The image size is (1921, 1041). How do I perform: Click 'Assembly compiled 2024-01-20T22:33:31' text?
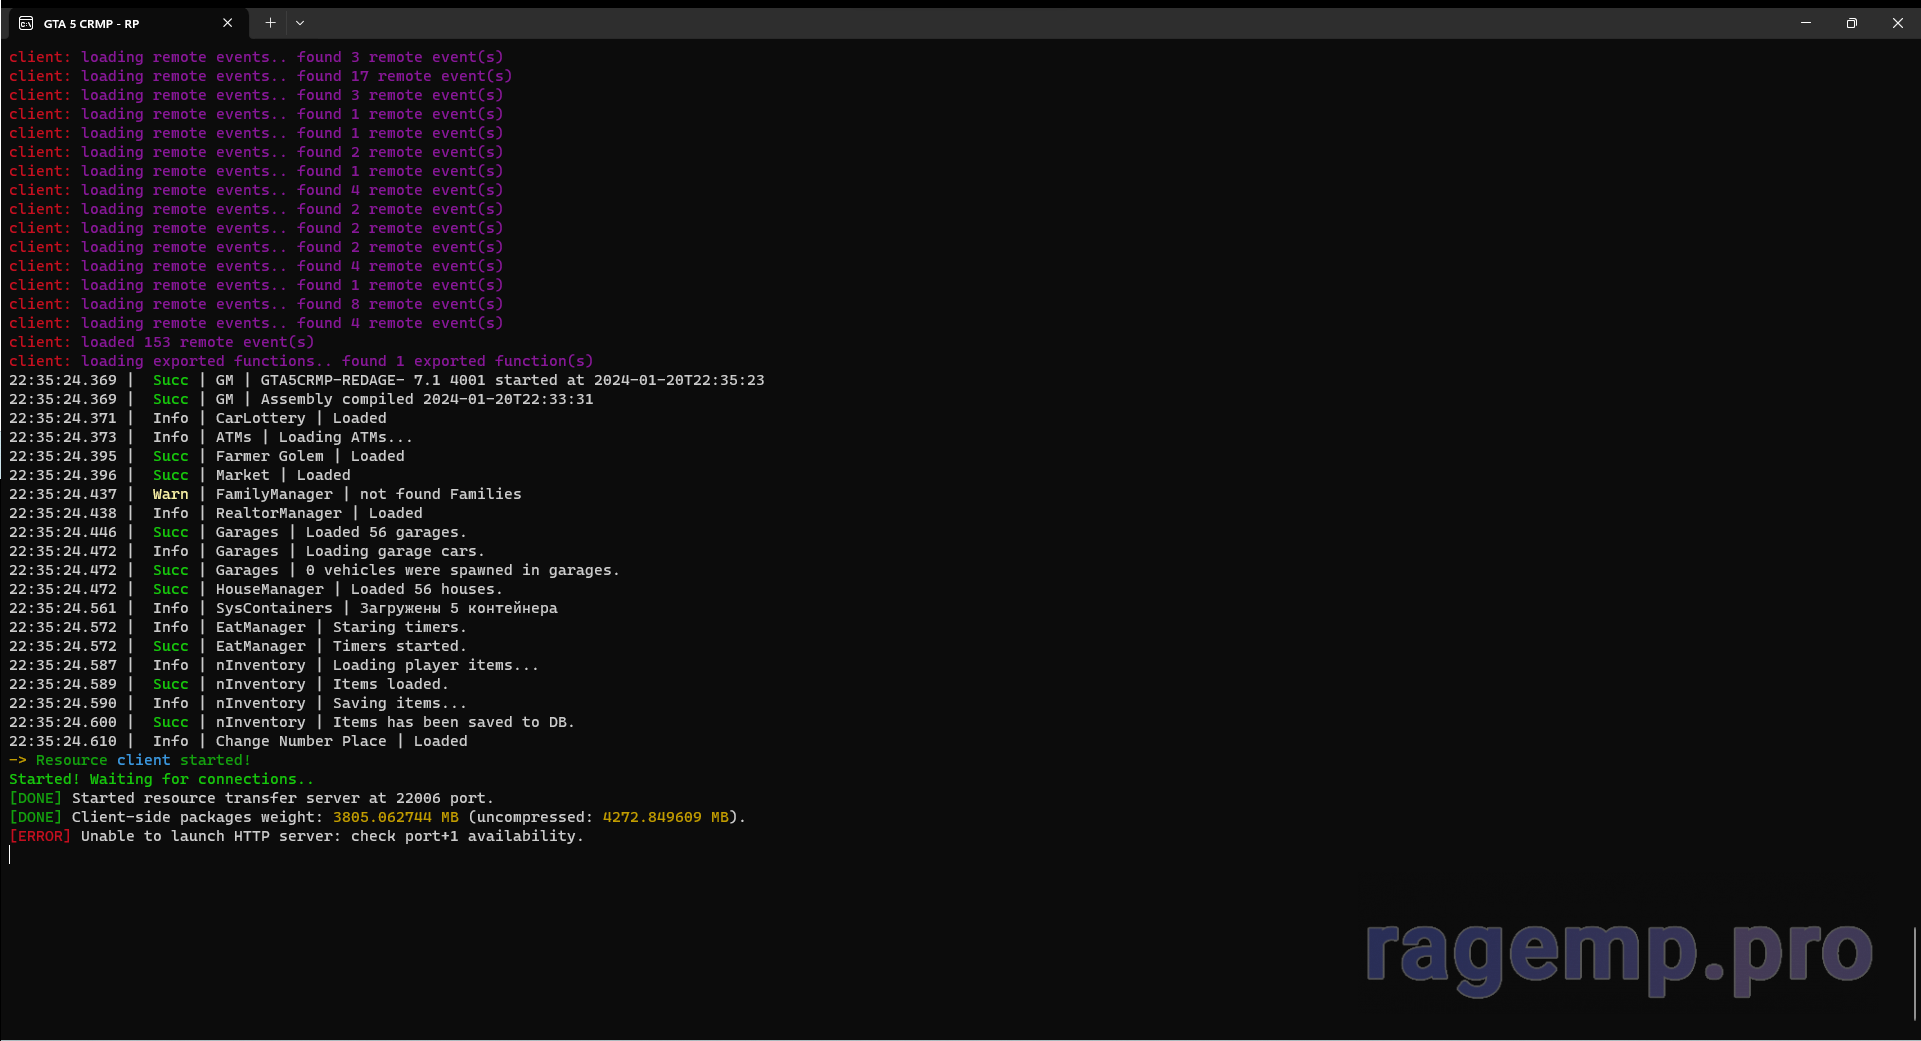point(427,399)
